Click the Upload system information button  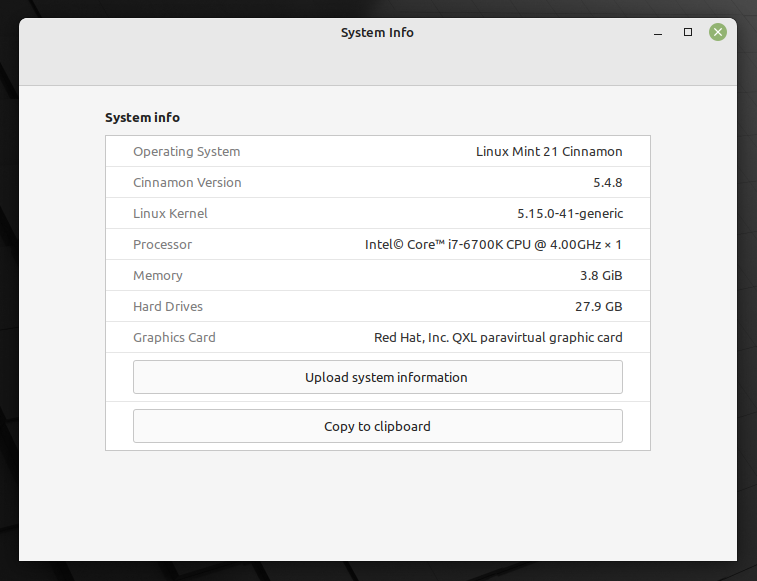pos(378,377)
